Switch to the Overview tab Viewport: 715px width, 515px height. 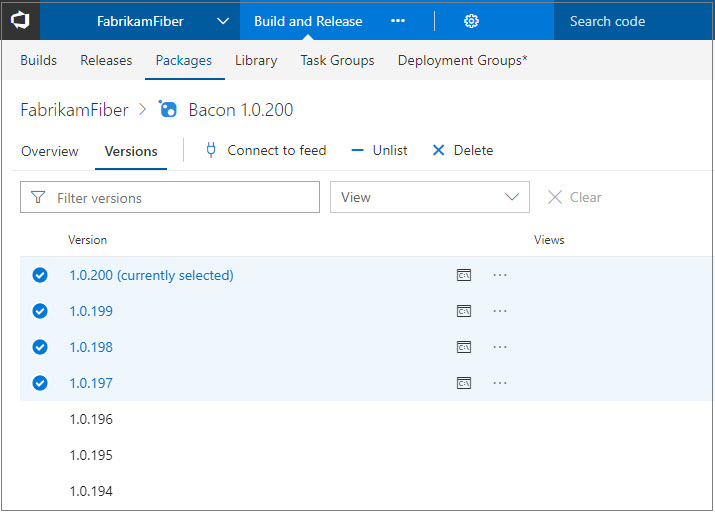tap(50, 151)
